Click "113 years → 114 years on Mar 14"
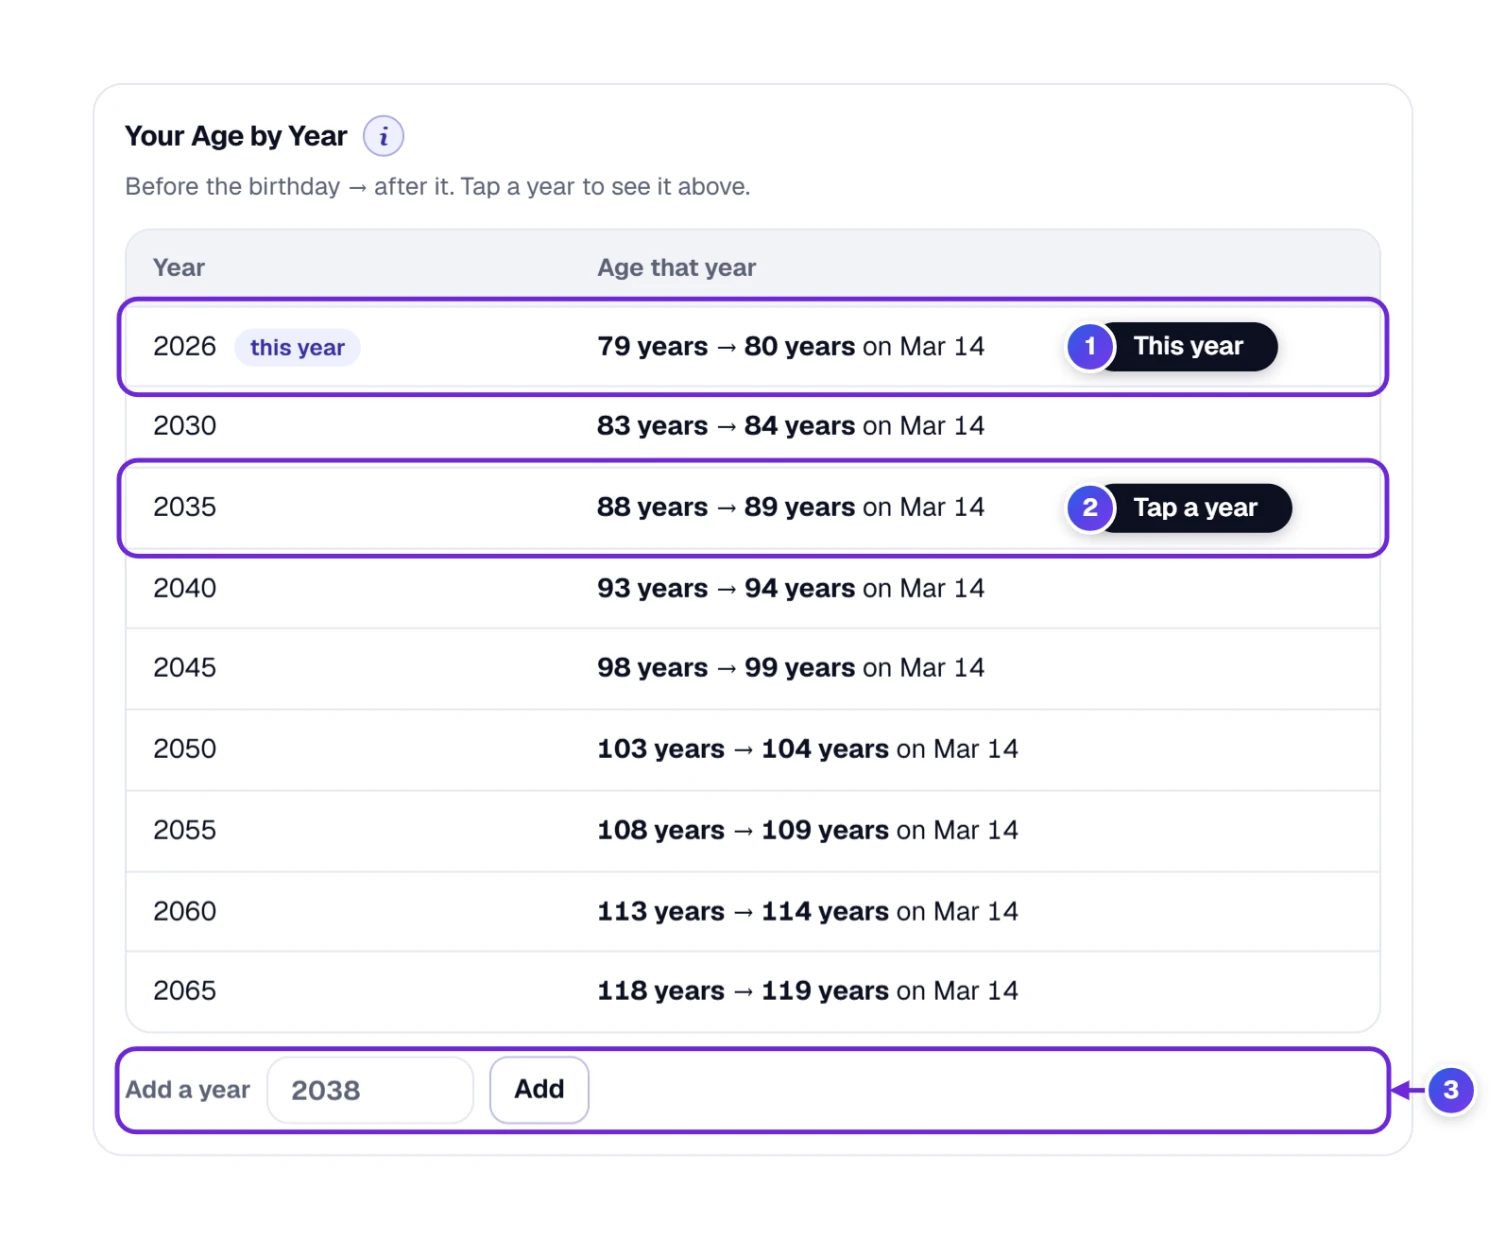This screenshot has height=1240, width=1506. (808, 911)
